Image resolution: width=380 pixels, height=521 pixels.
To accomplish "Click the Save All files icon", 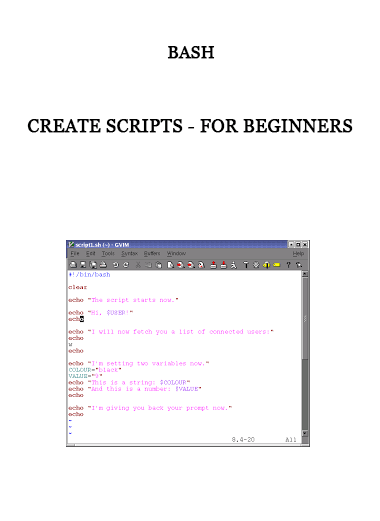I will pyautogui.click(x=93, y=265).
